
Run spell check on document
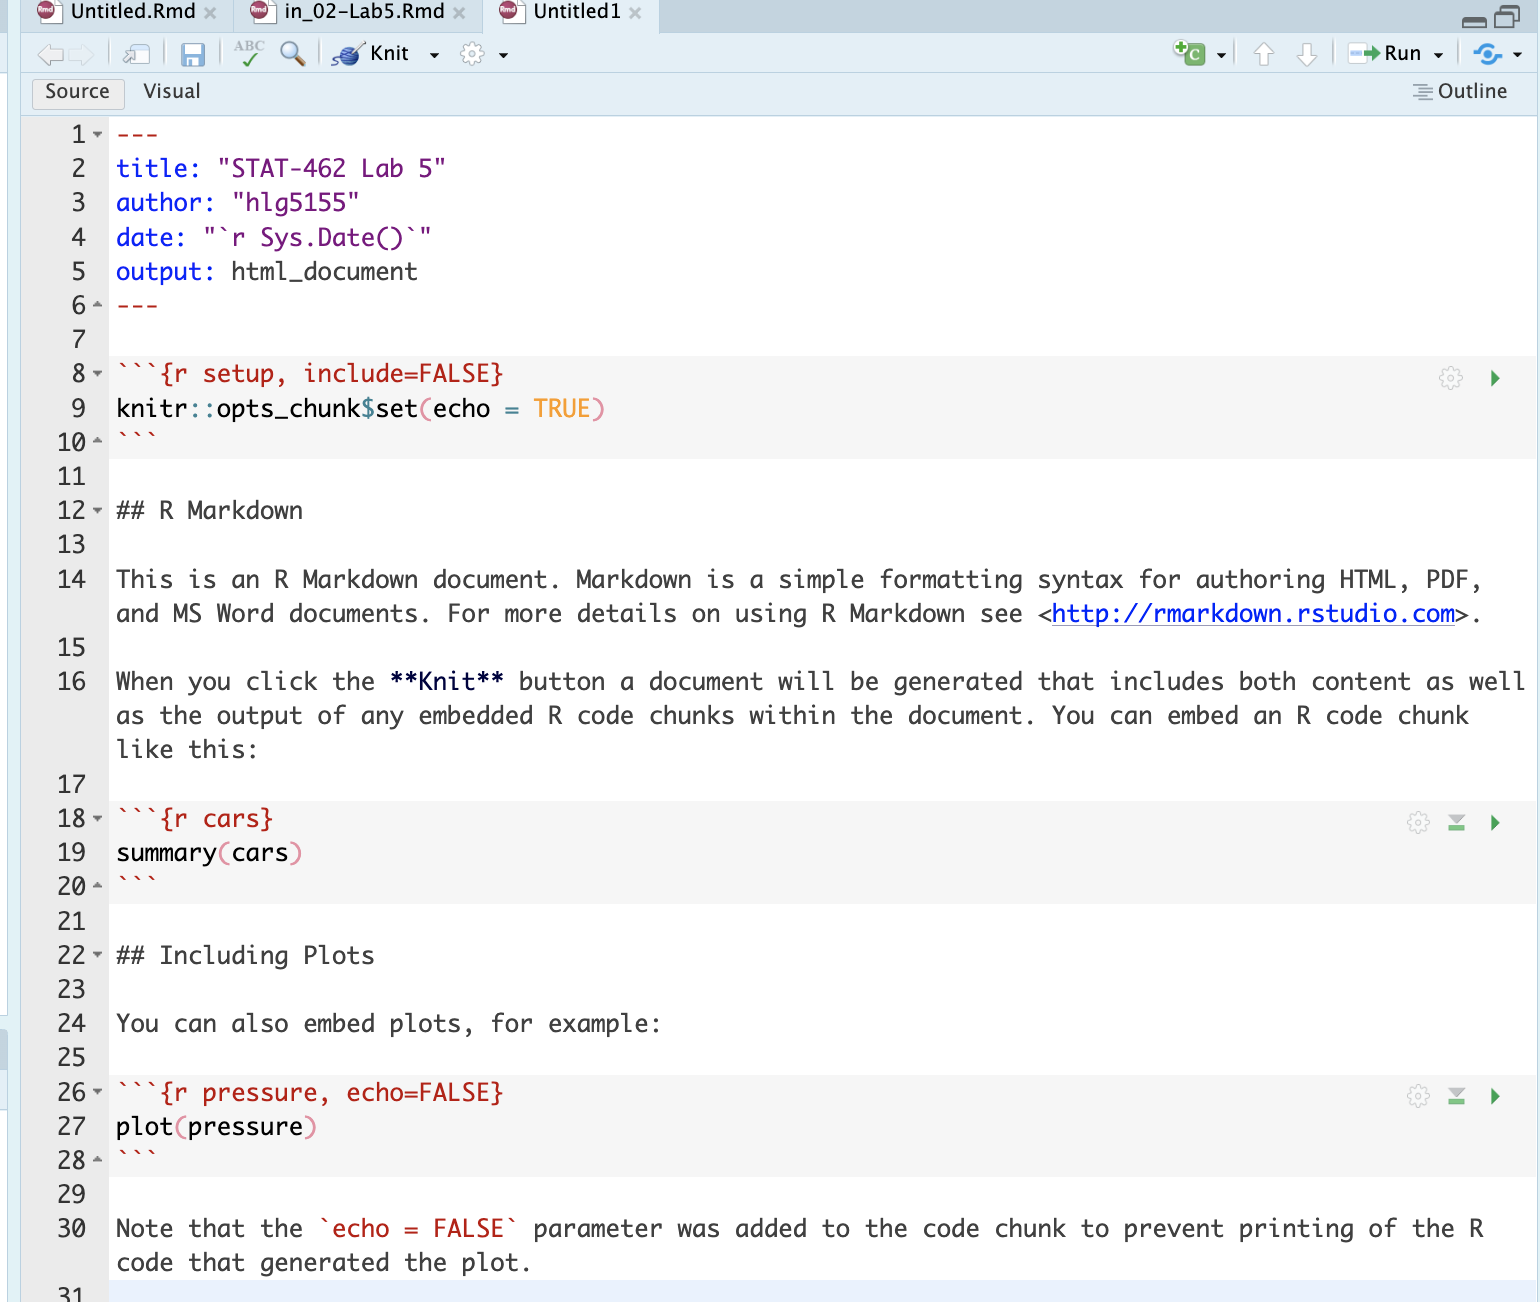(249, 53)
